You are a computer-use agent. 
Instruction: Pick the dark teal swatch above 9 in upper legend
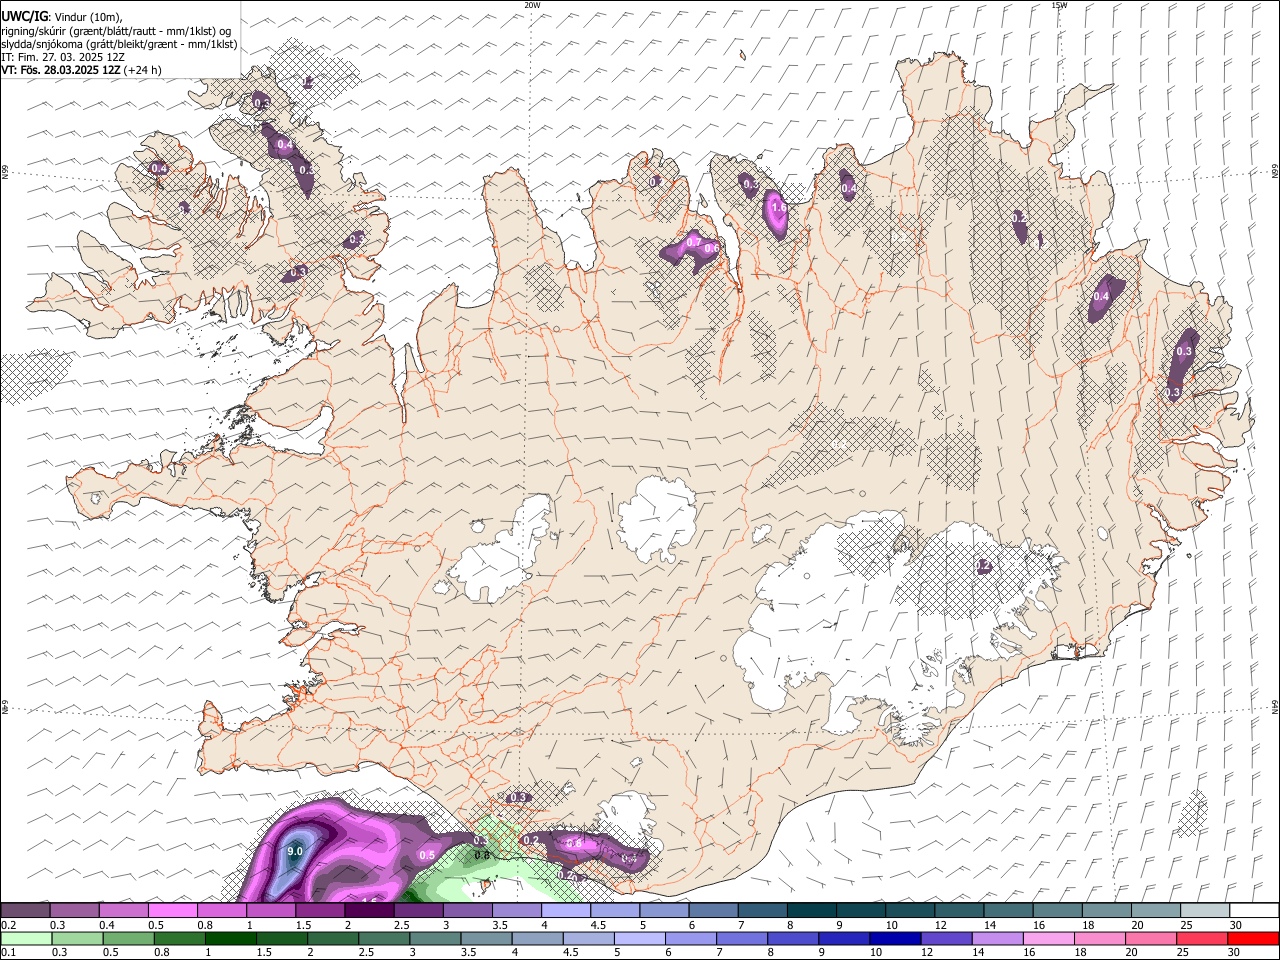(x=861, y=911)
